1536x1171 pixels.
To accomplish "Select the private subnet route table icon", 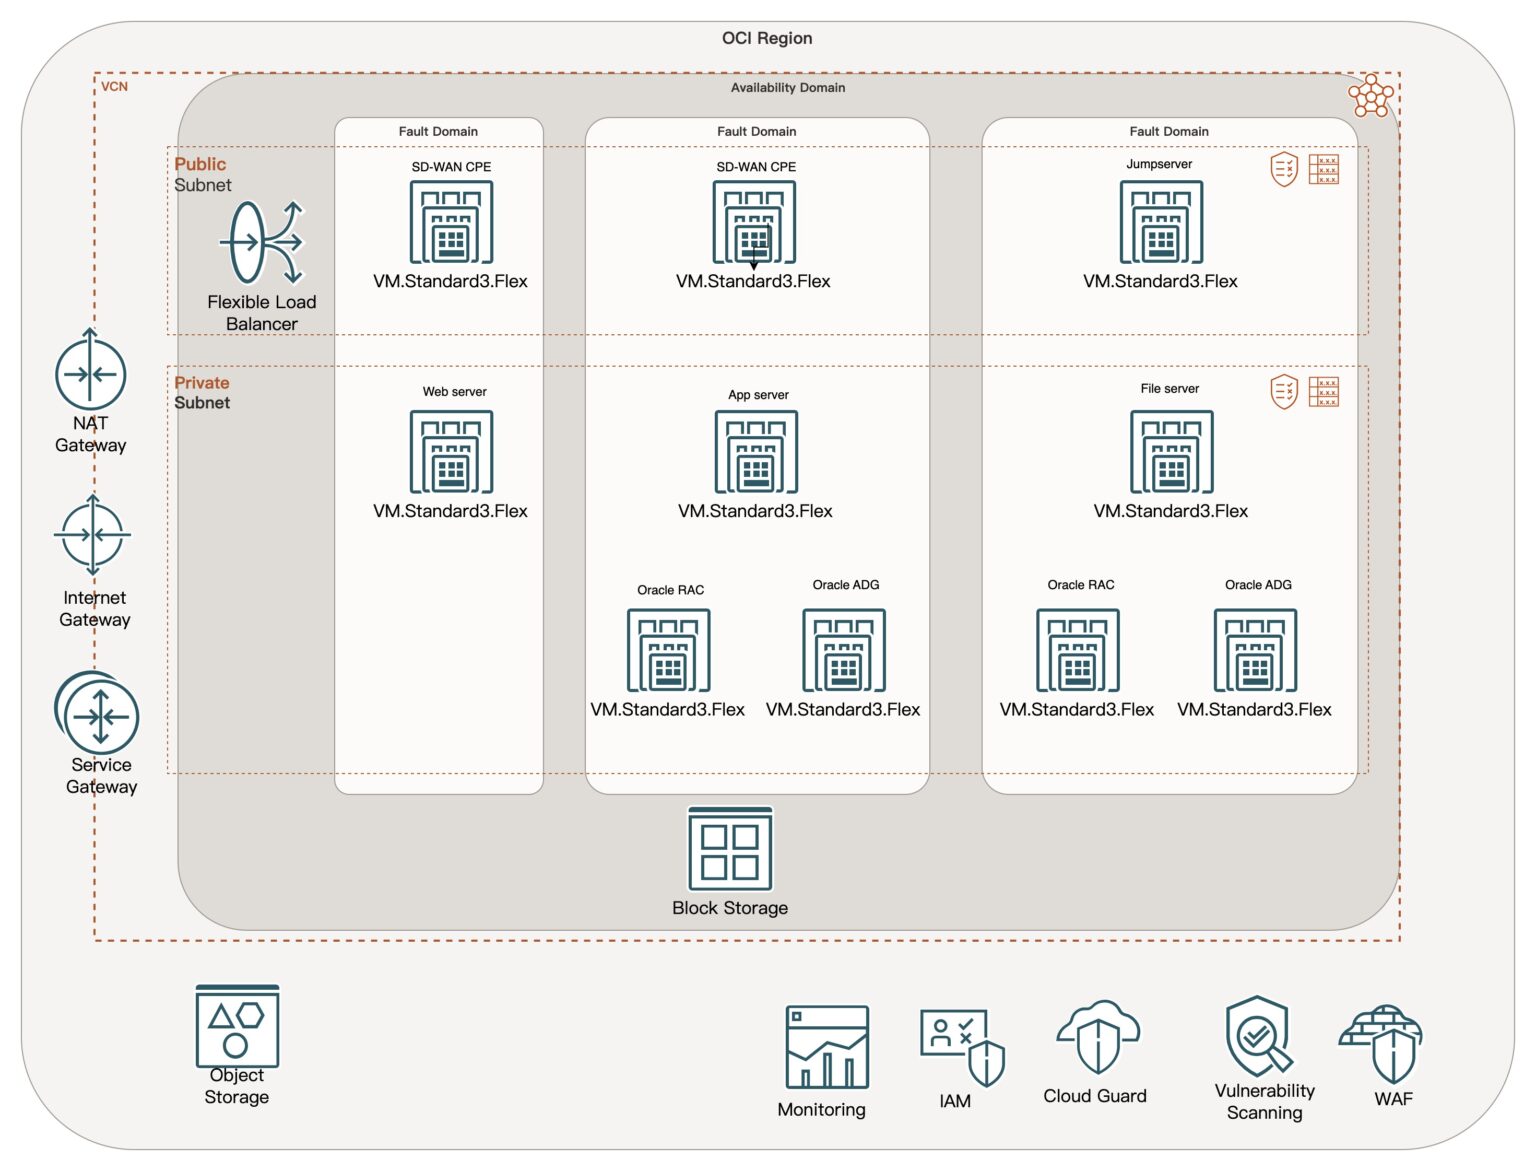I will 1324,392.
